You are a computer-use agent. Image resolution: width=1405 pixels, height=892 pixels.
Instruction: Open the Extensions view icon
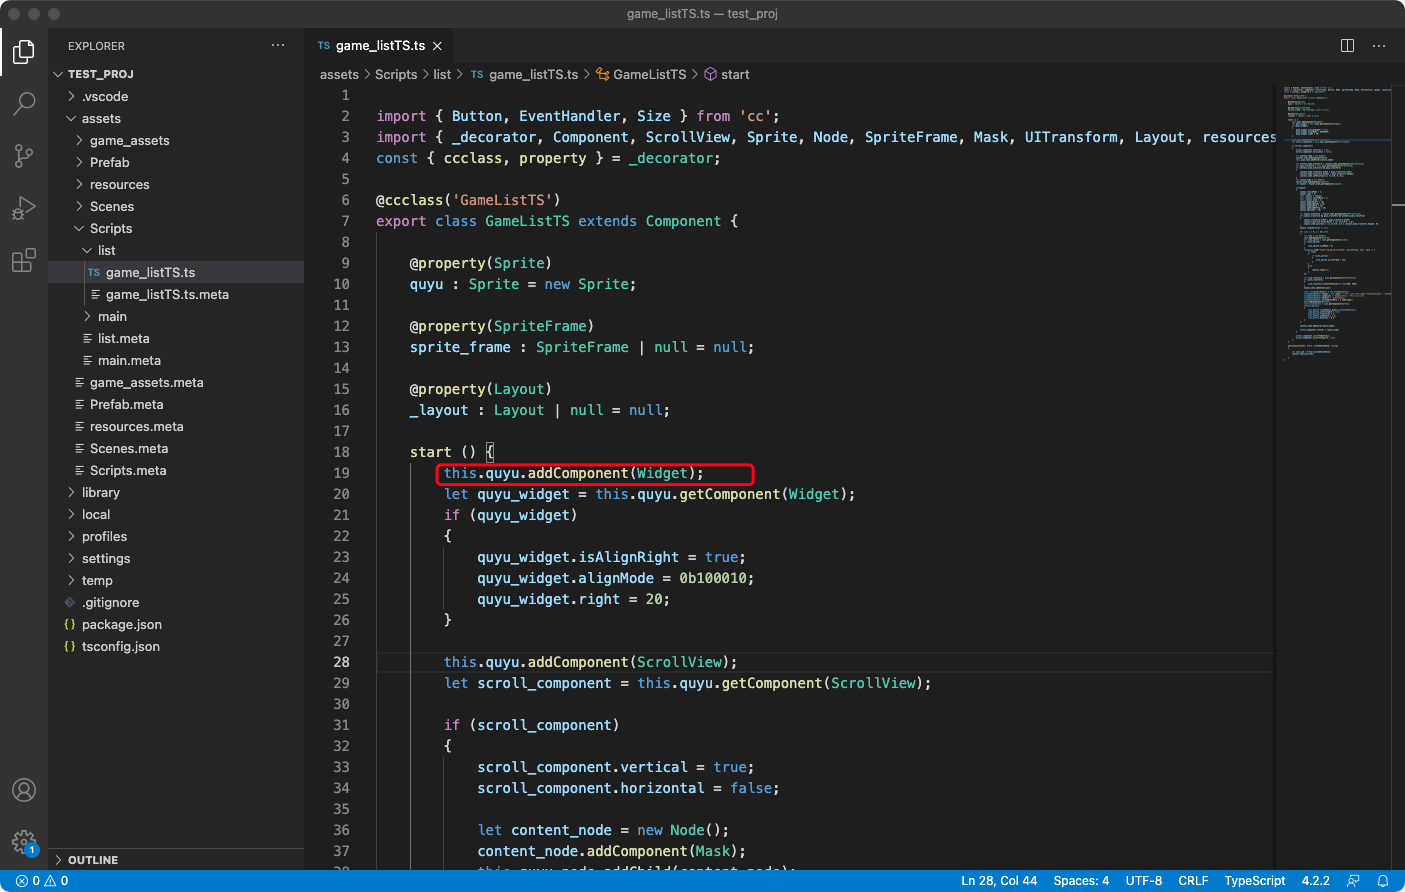click(x=24, y=261)
